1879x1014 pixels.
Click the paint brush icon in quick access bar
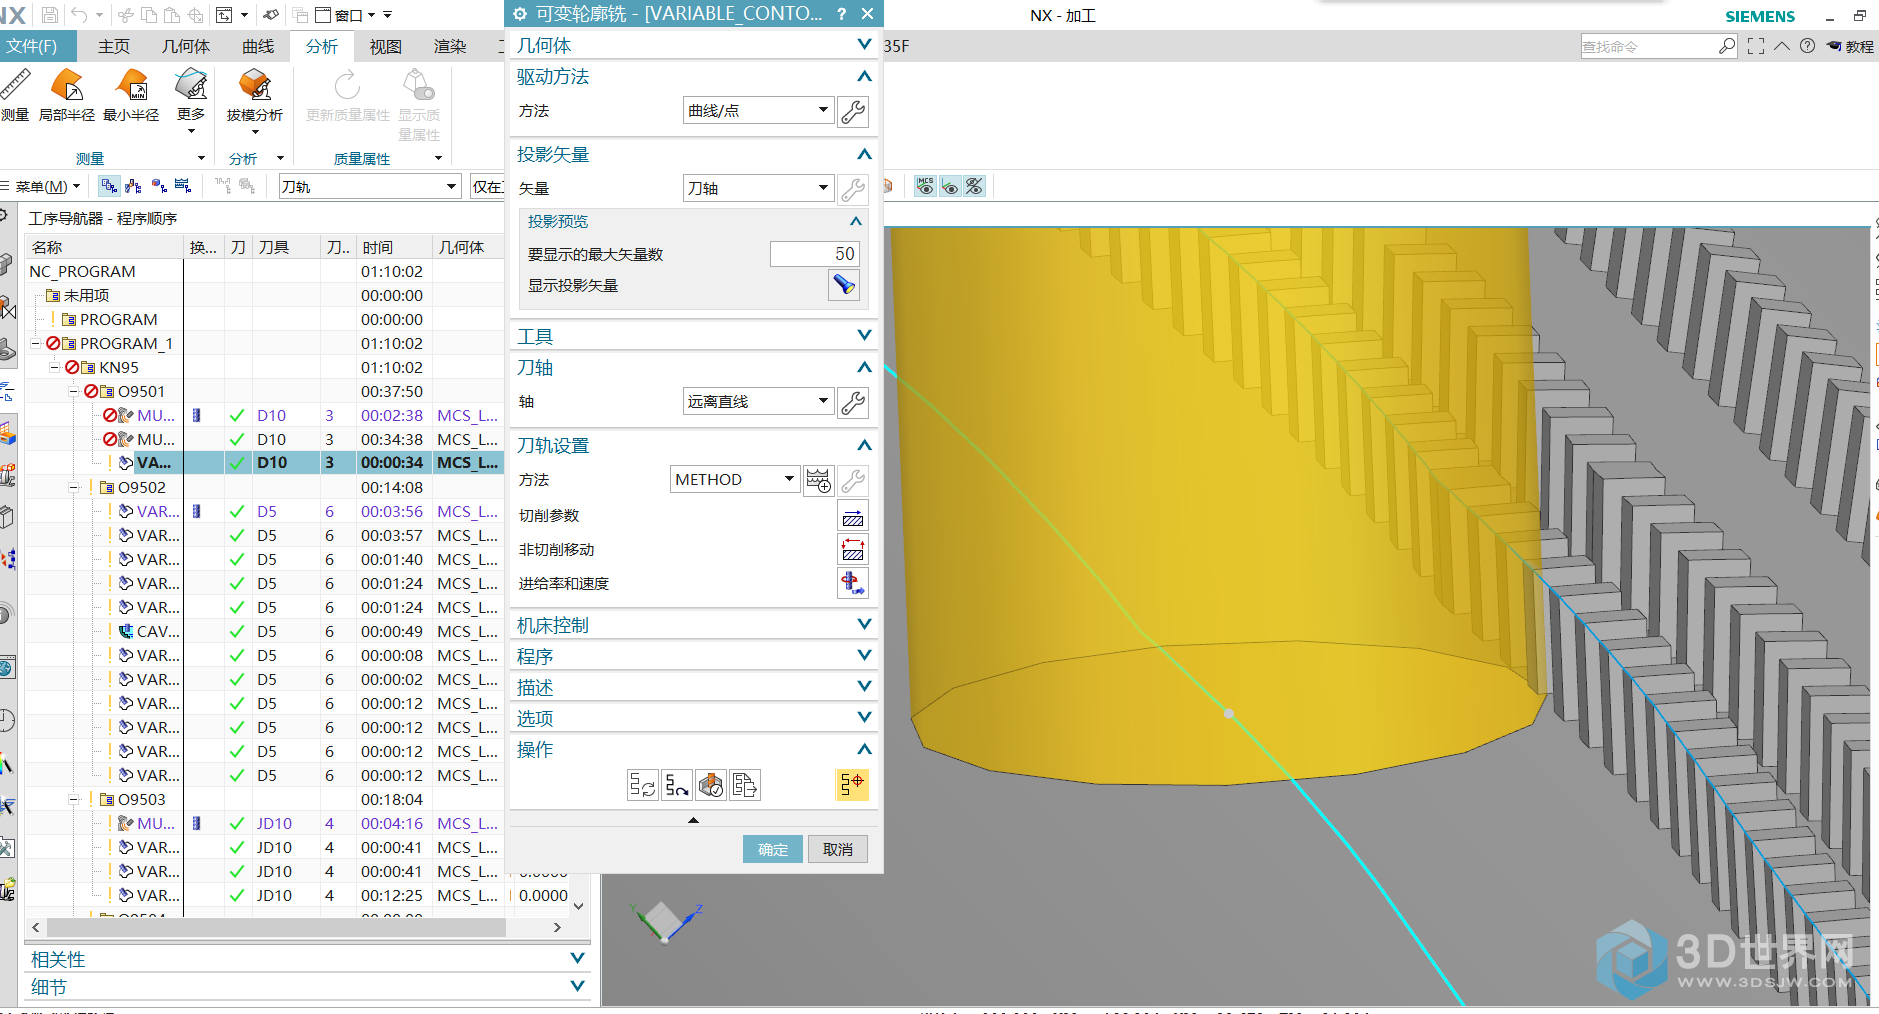272,15
